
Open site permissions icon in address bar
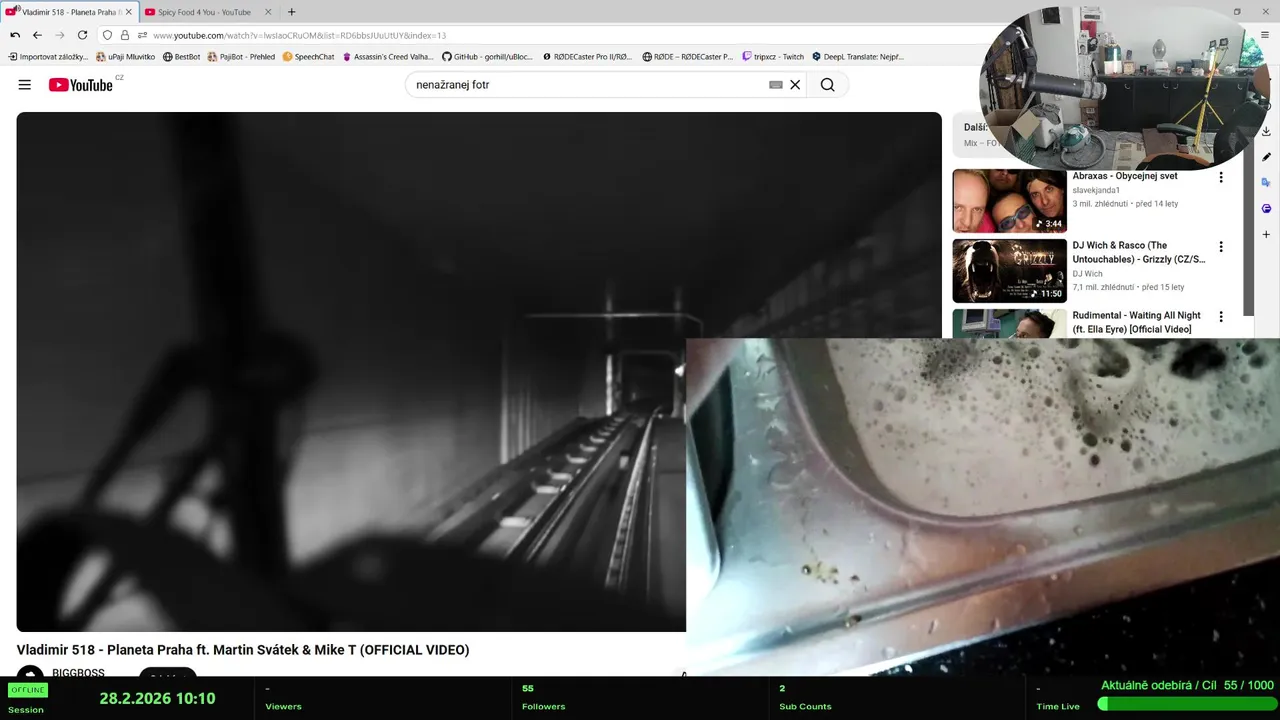click(x=142, y=35)
